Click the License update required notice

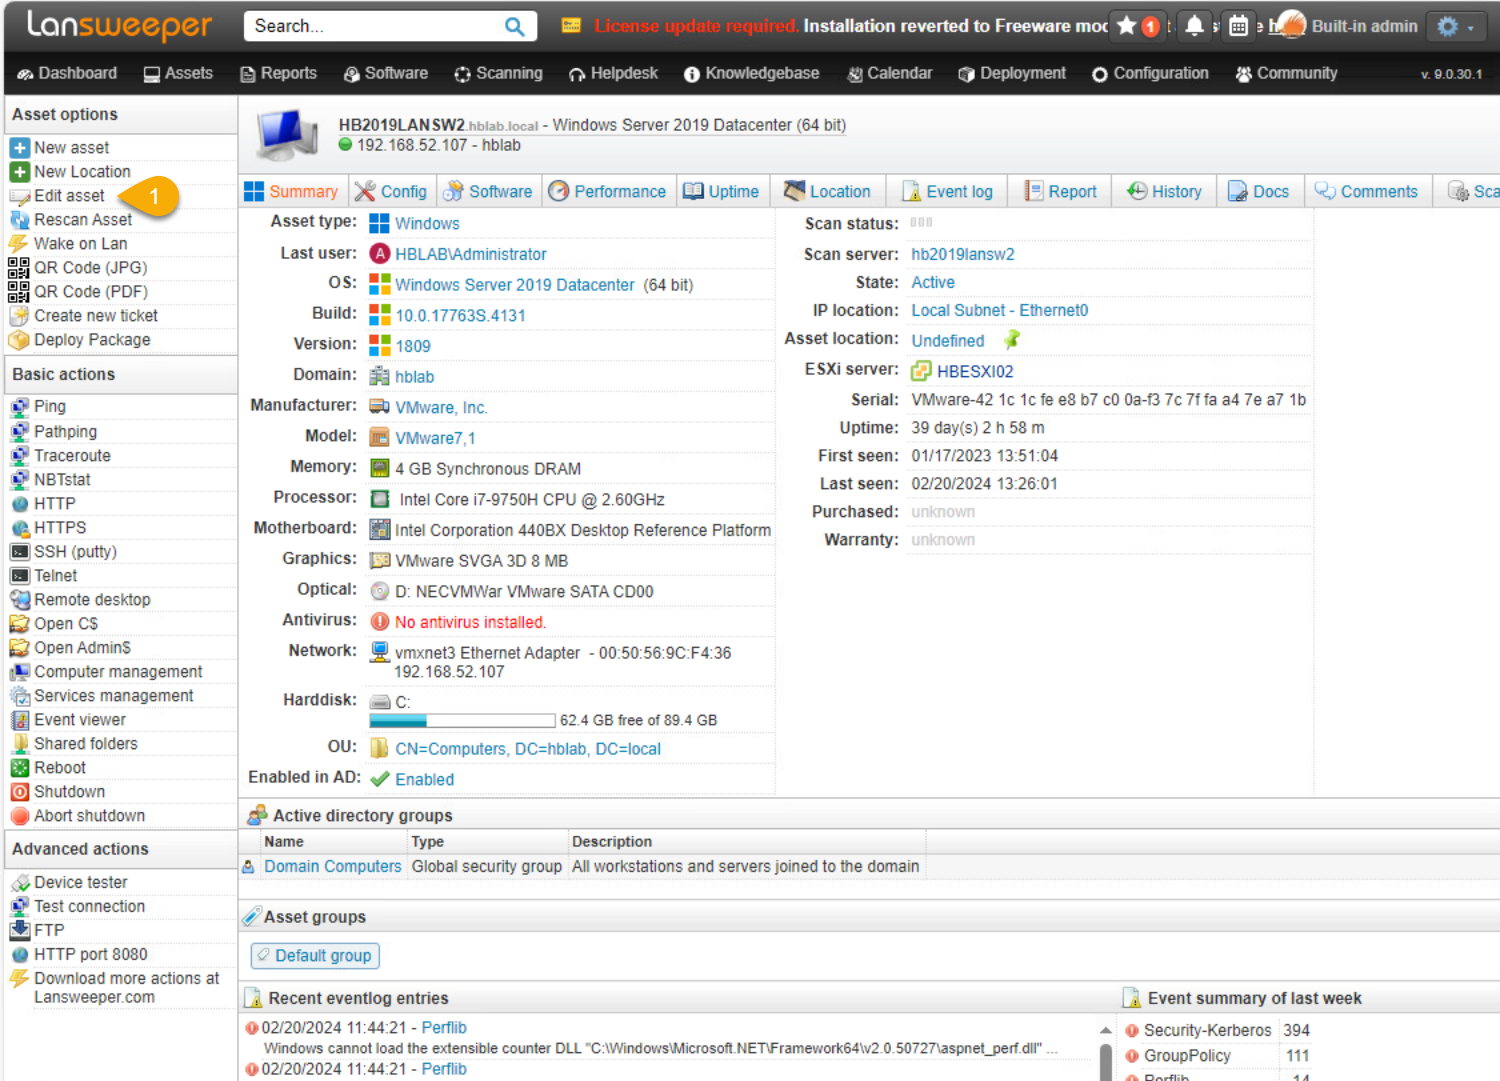tap(696, 26)
